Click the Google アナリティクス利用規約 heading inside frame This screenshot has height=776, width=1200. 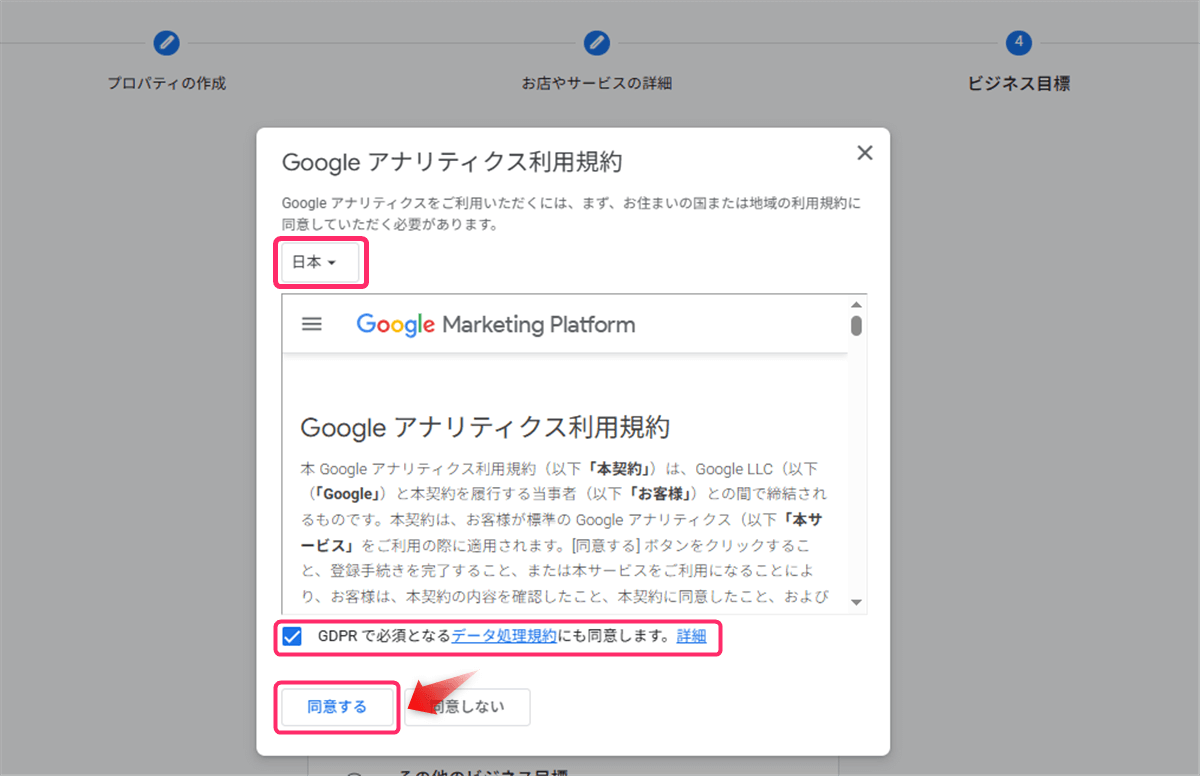[x=485, y=427]
